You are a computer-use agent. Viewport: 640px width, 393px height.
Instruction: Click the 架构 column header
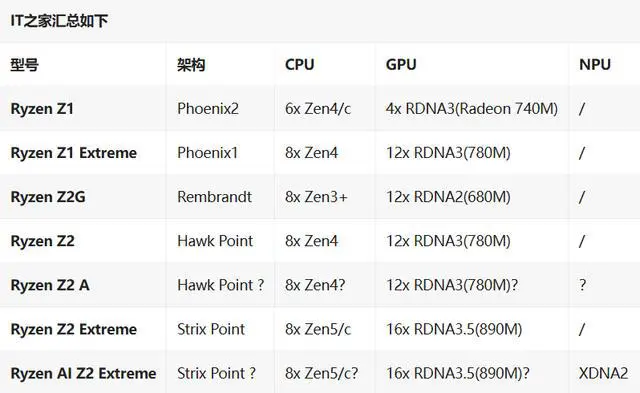click(191, 64)
